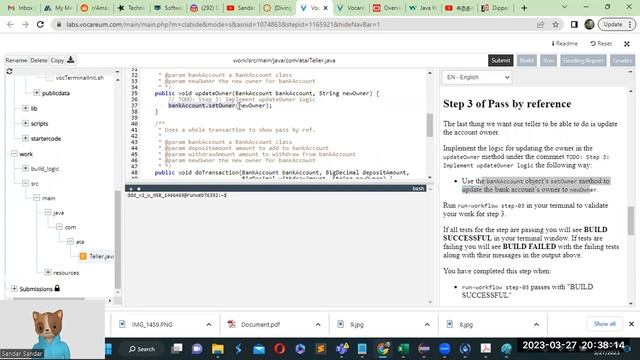Viewport: 640px width, 360px height.
Task: Open File Explorer from the taskbar
Action: tap(218, 349)
